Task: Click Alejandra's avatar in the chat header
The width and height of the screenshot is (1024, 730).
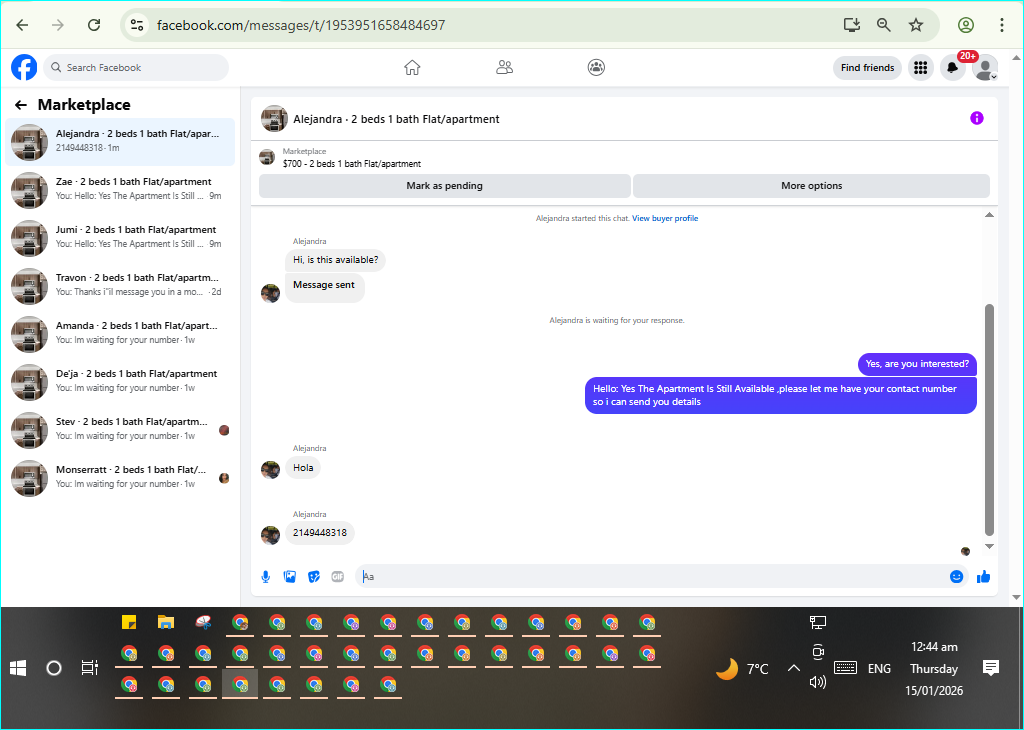Action: click(x=274, y=119)
